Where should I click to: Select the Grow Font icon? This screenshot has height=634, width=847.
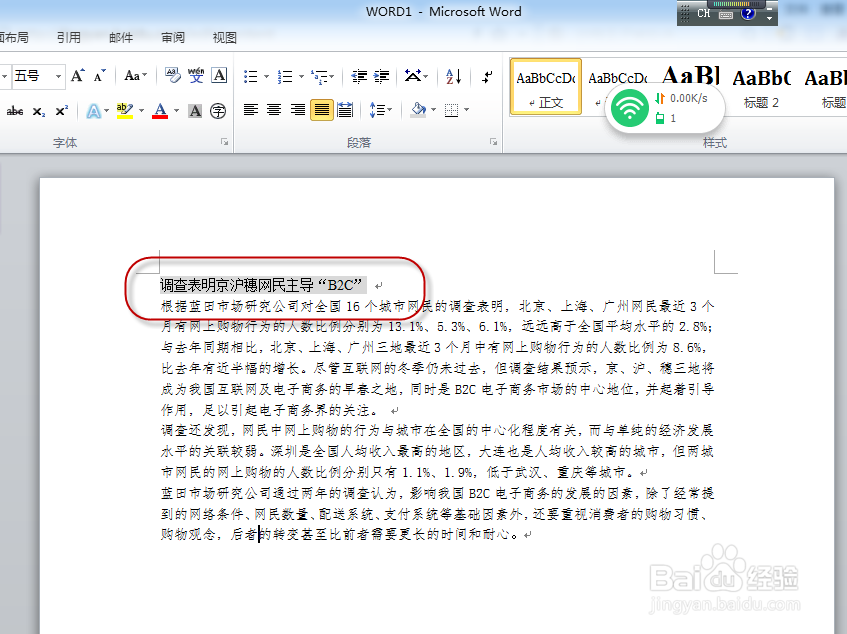point(77,75)
